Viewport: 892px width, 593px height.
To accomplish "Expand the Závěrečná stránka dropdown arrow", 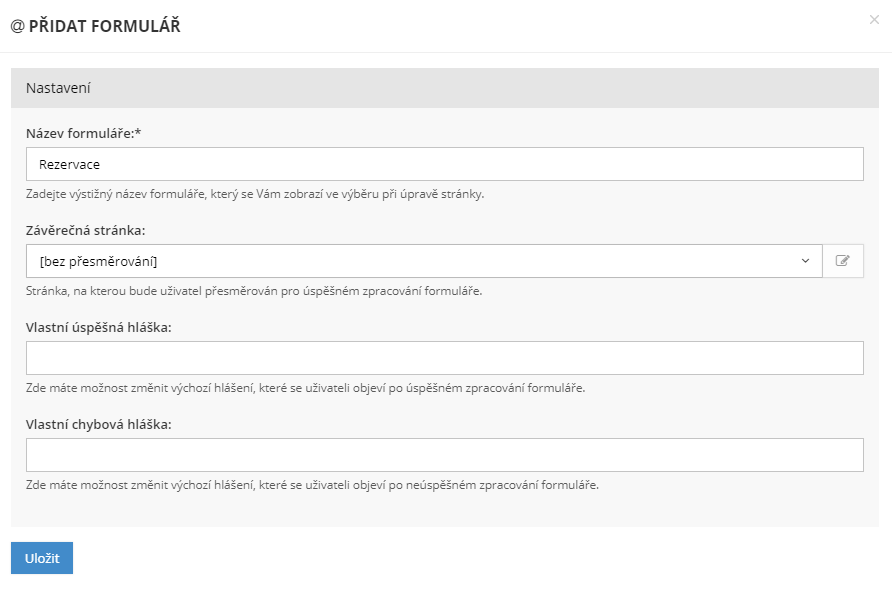I will point(805,261).
